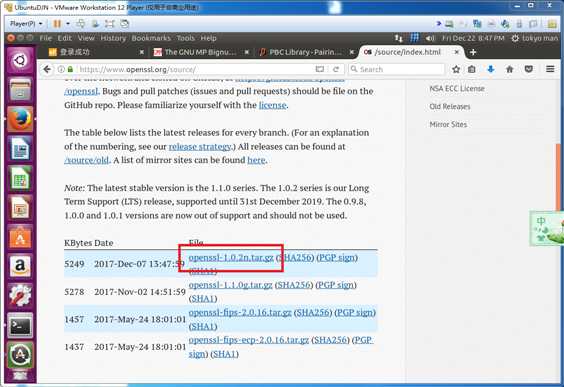Download openssl-fips-ecp-2.0.16.tar.gz

point(249,340)
